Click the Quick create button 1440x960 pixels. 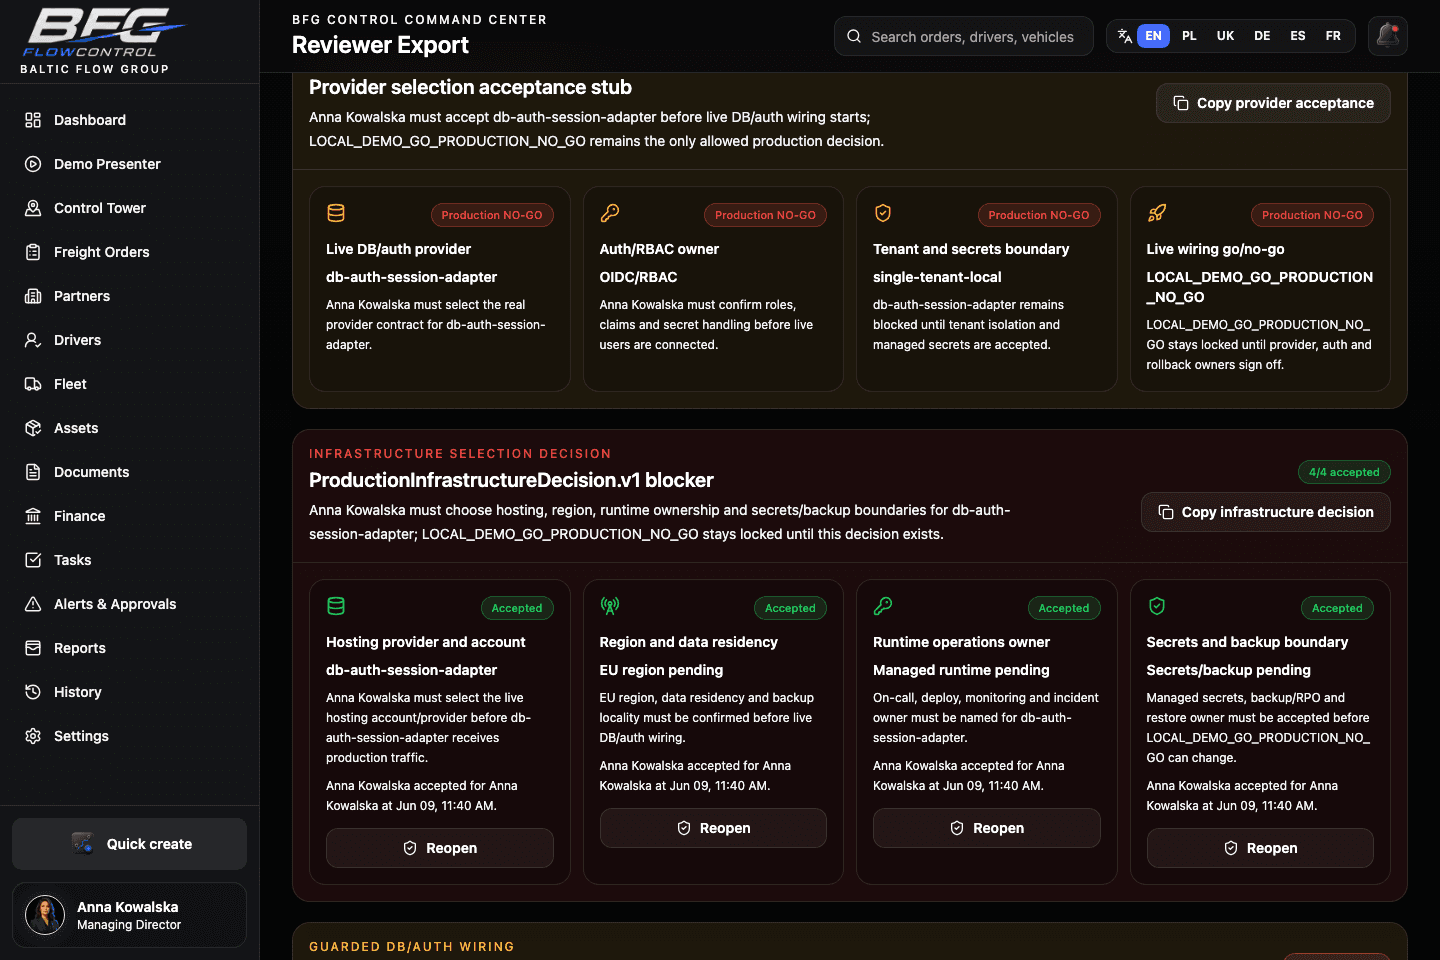coord(129,844)
